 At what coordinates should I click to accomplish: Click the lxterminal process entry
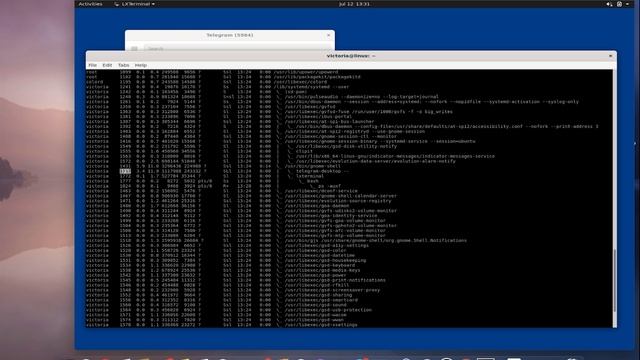coord(310,176)
